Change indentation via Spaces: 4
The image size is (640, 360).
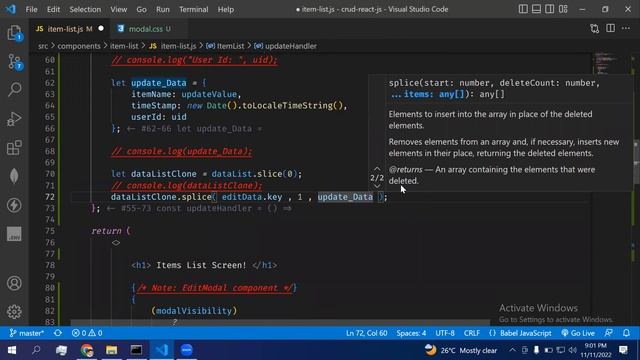[x=411, y=333]
